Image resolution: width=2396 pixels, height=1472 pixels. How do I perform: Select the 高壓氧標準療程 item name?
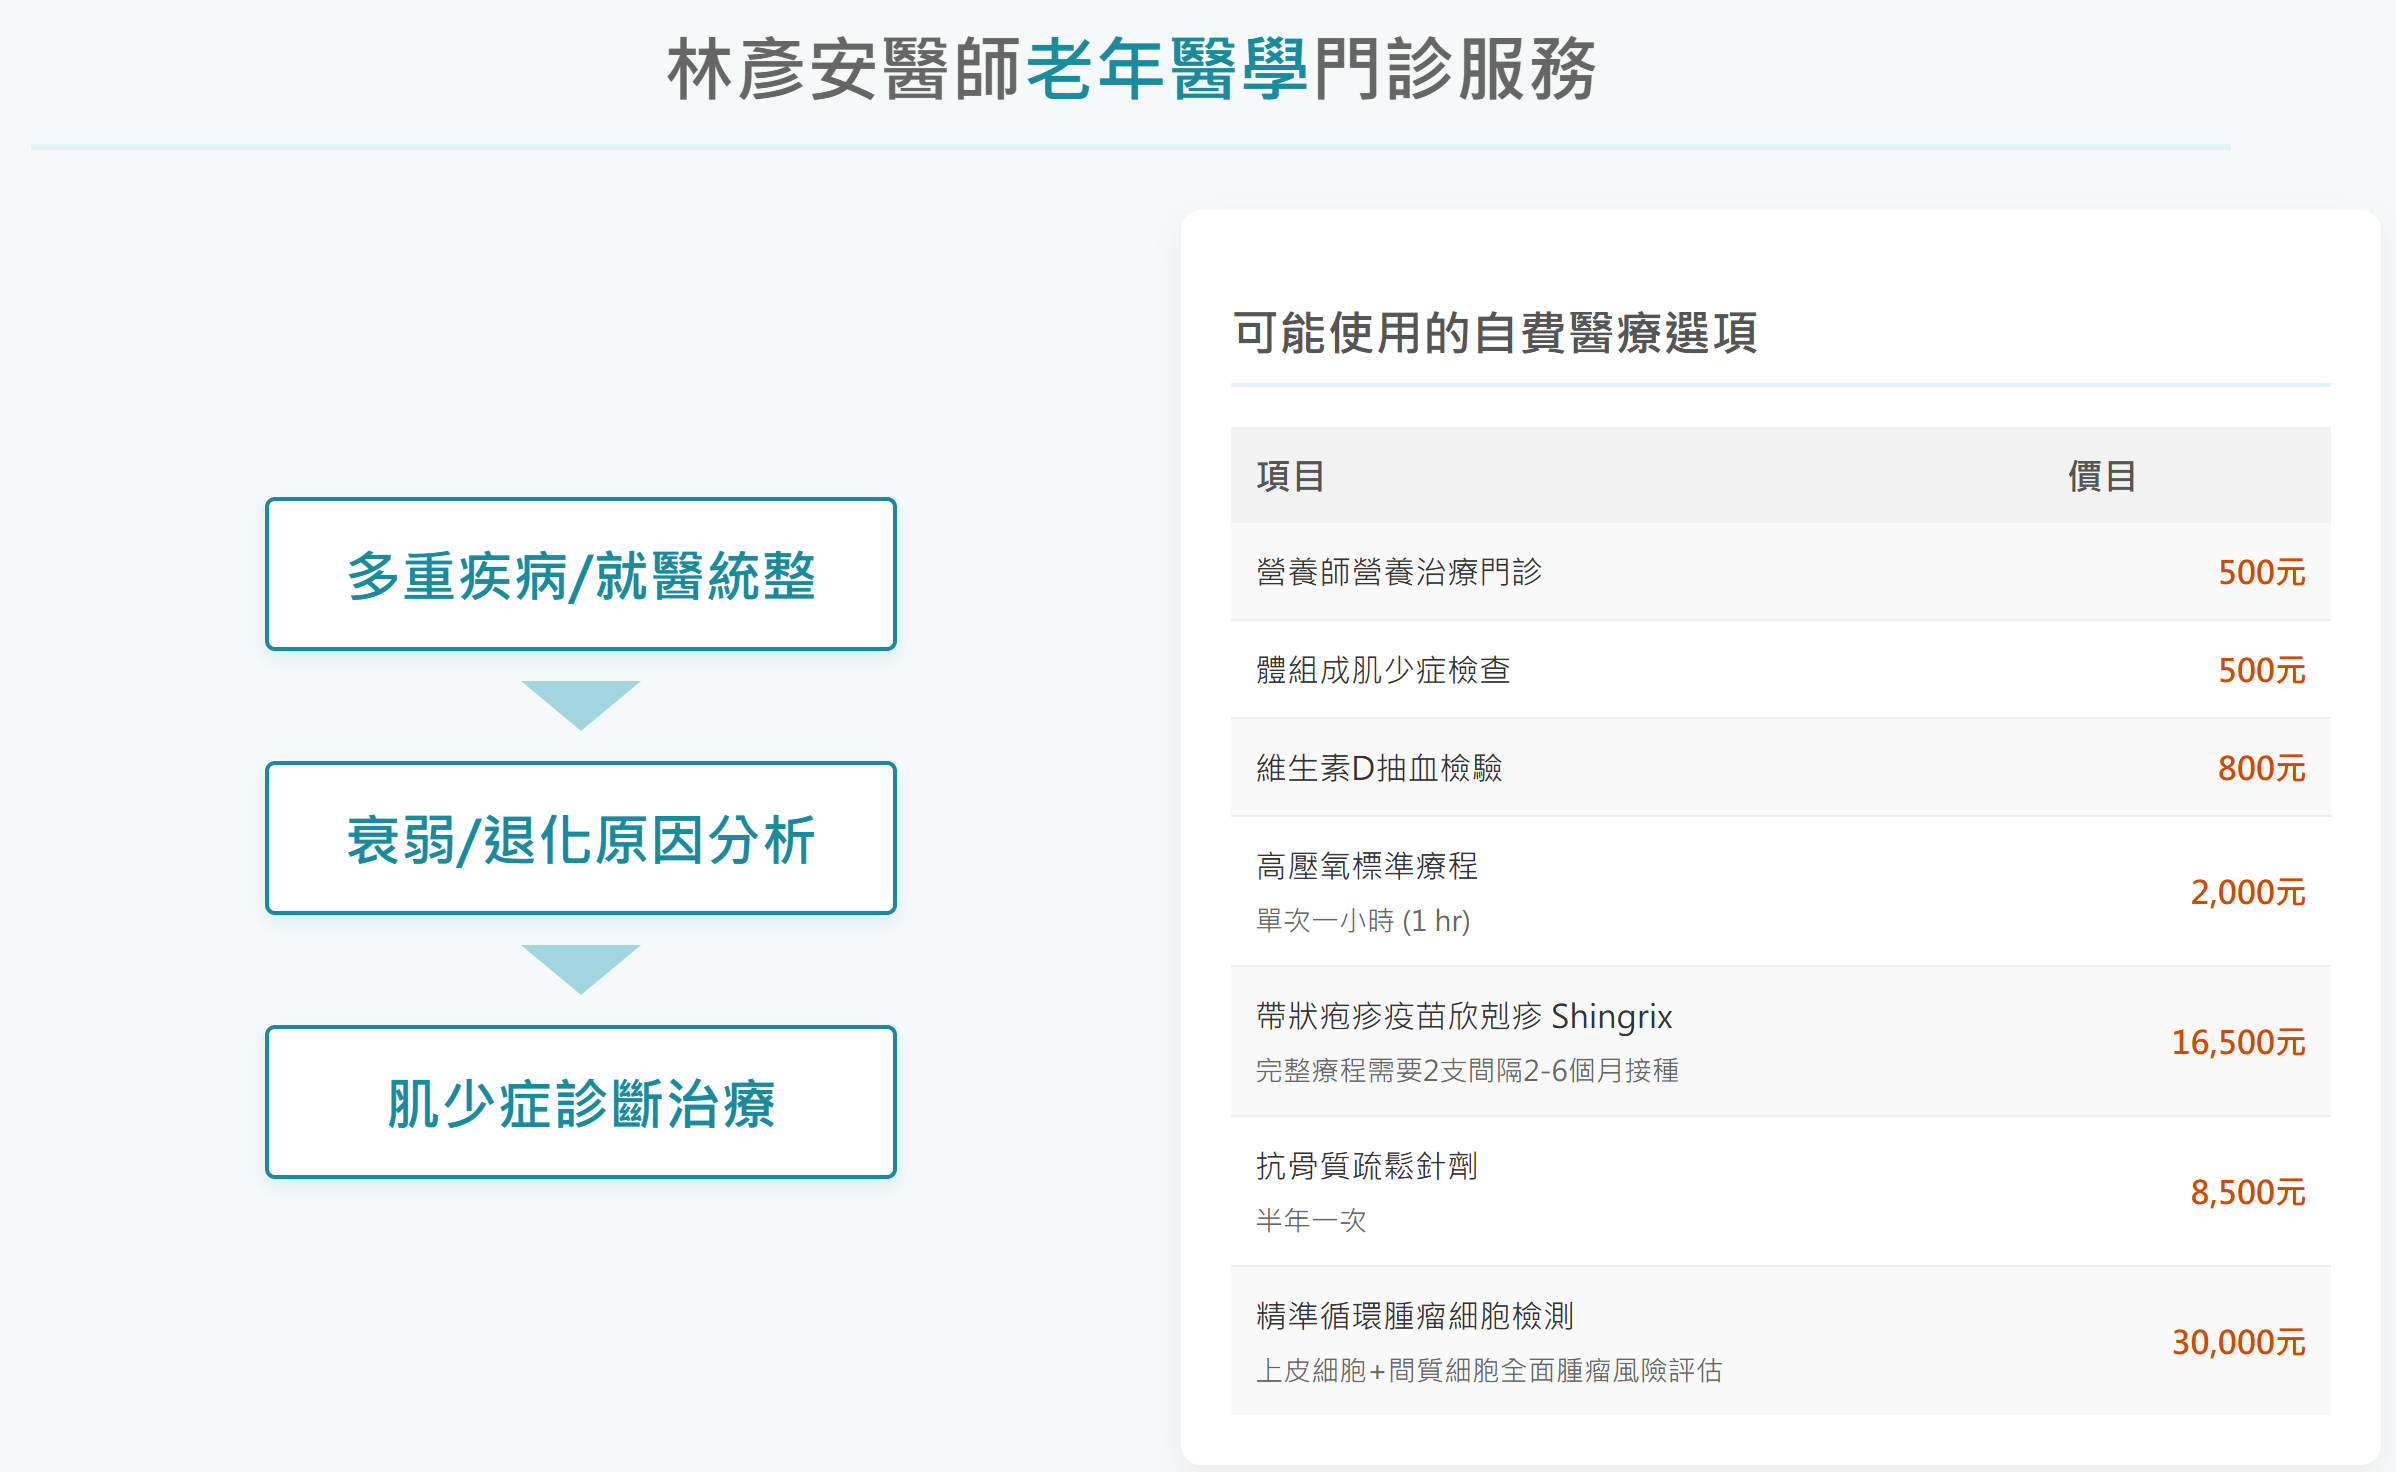(1367, 866)
